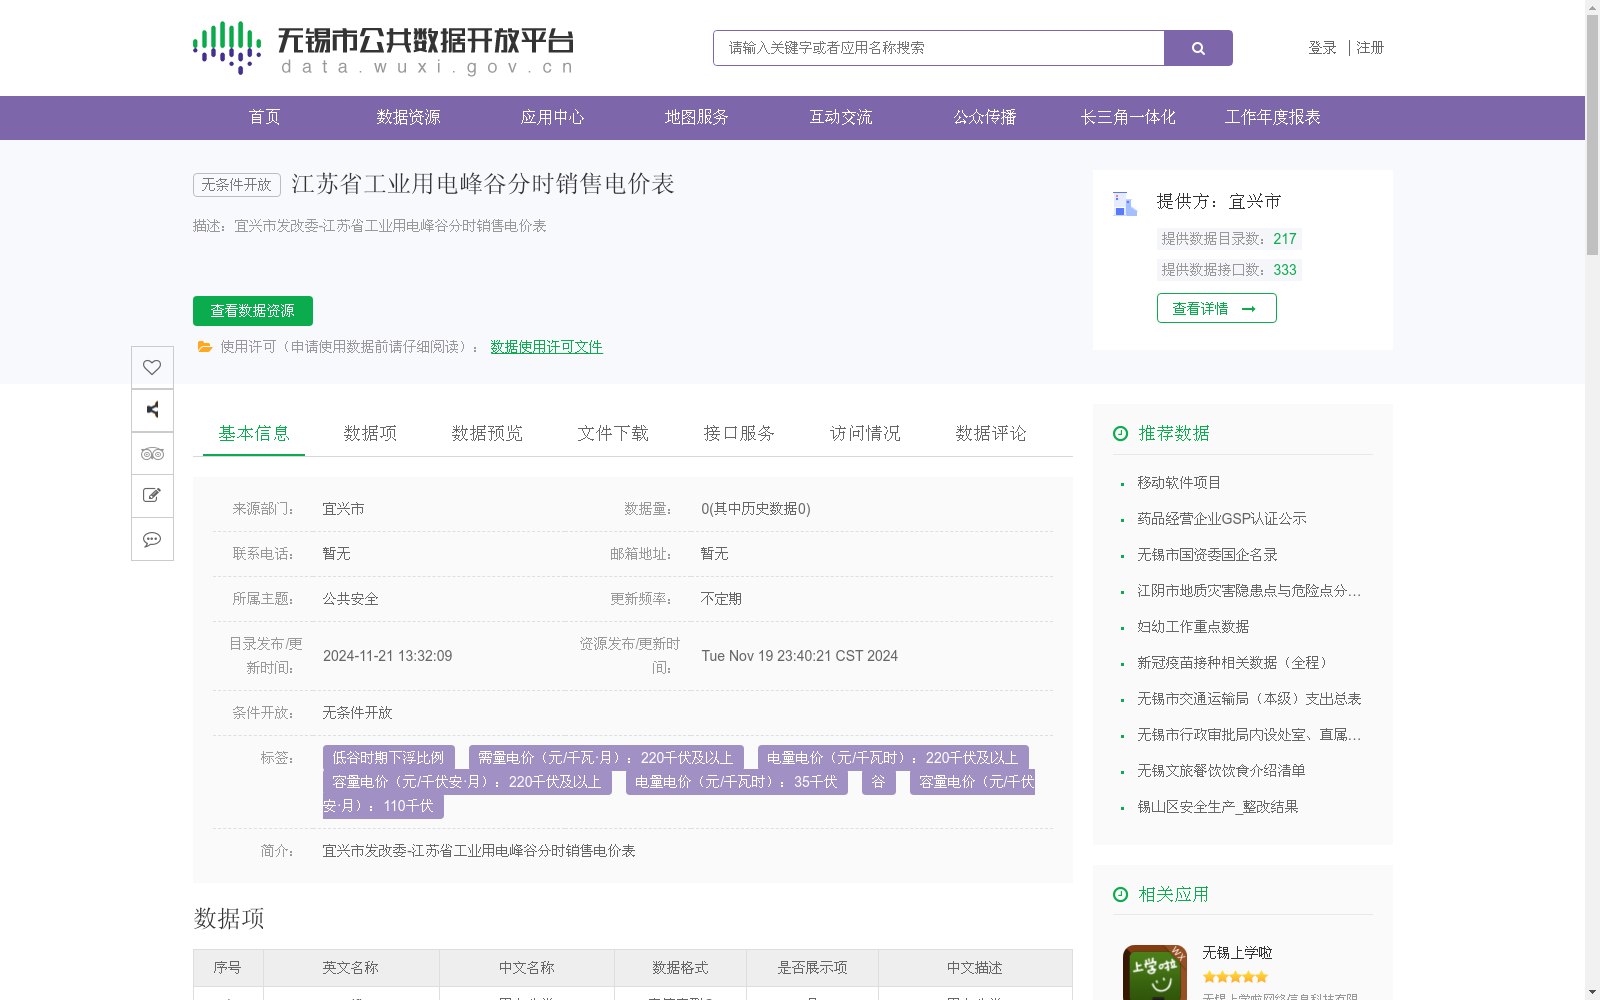This screenshot has width=1600, height=1000.
Task: Open recommended item 无锡市交通运输局（本级）支出总表
Action: (x=1249, y=698)
